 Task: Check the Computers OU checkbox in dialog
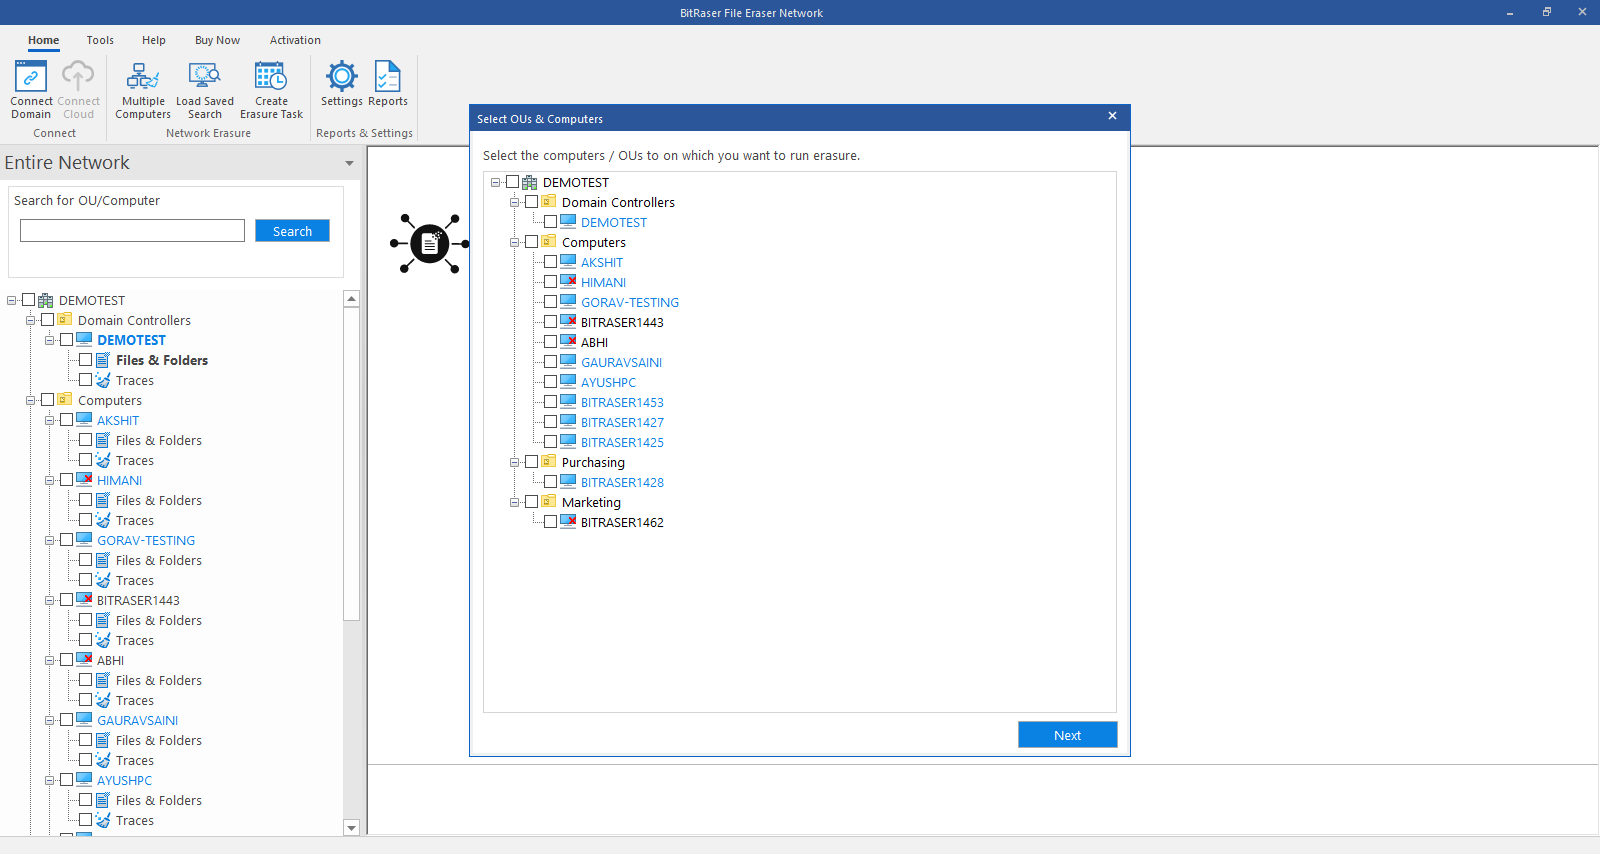[x=531, y=242]
